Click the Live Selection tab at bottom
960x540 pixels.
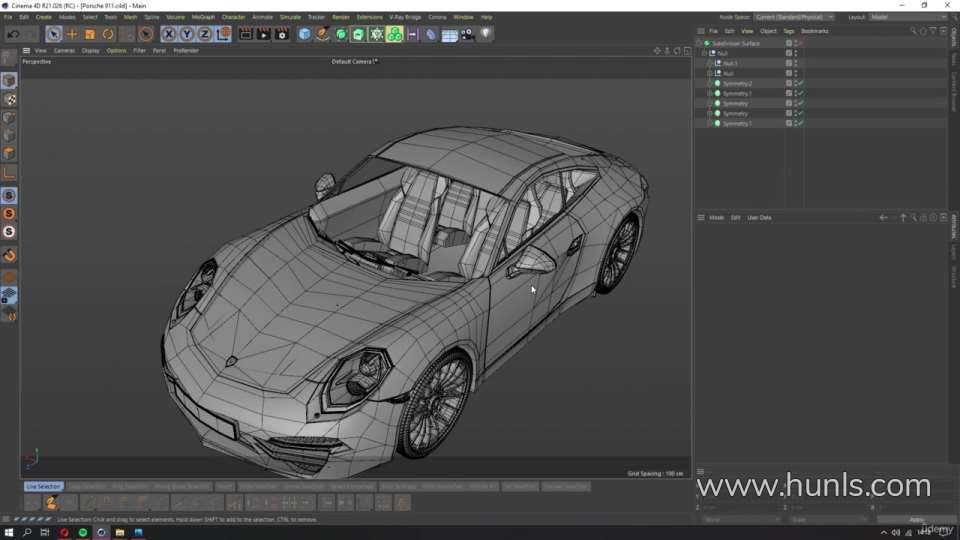44,486
